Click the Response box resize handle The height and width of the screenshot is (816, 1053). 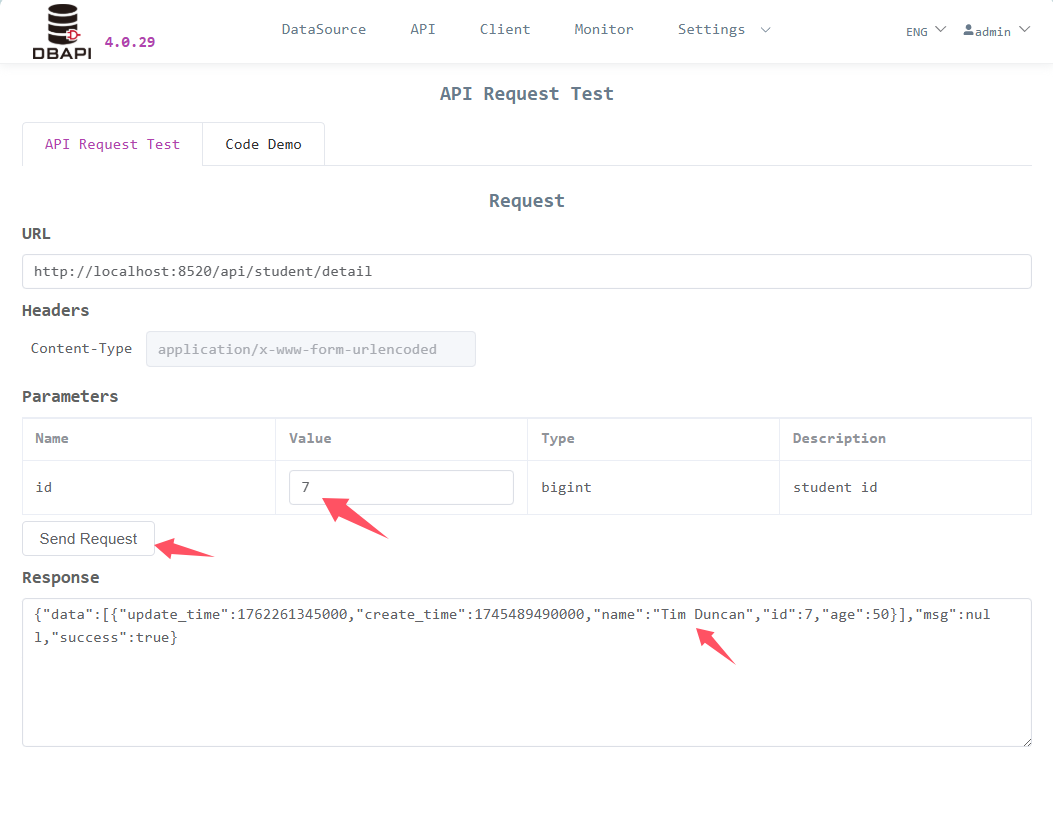pyautogui.click(x=1027, y=741)
